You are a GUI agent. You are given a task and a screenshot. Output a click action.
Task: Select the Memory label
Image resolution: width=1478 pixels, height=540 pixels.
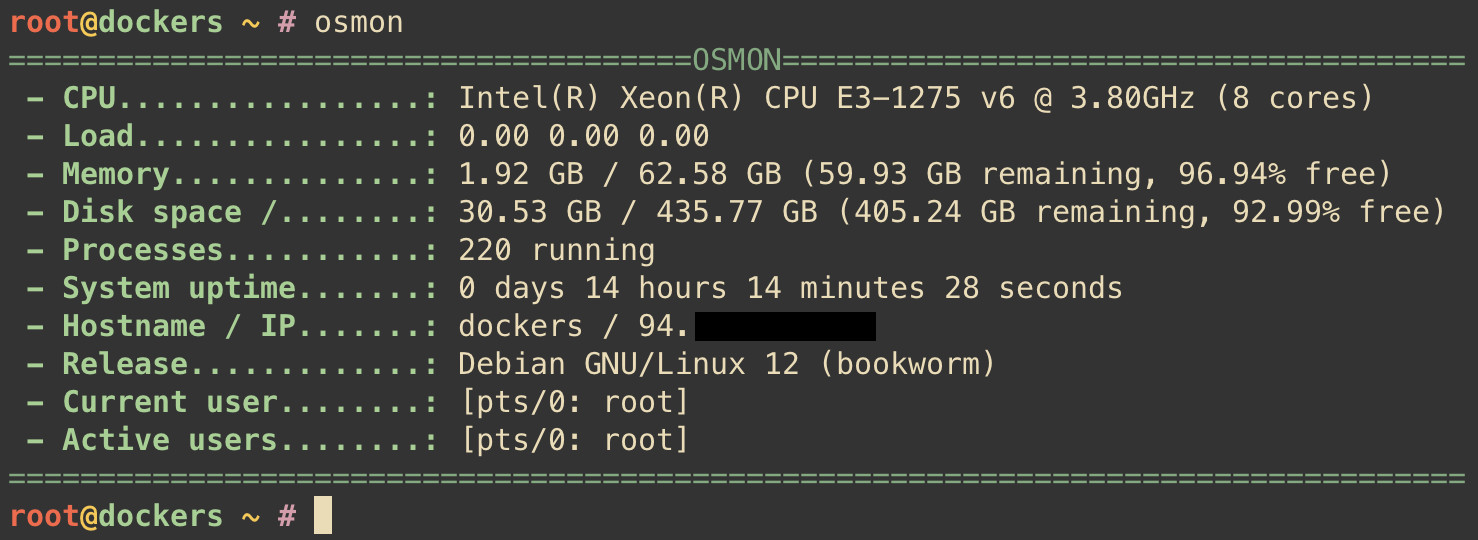coord(116,174)
